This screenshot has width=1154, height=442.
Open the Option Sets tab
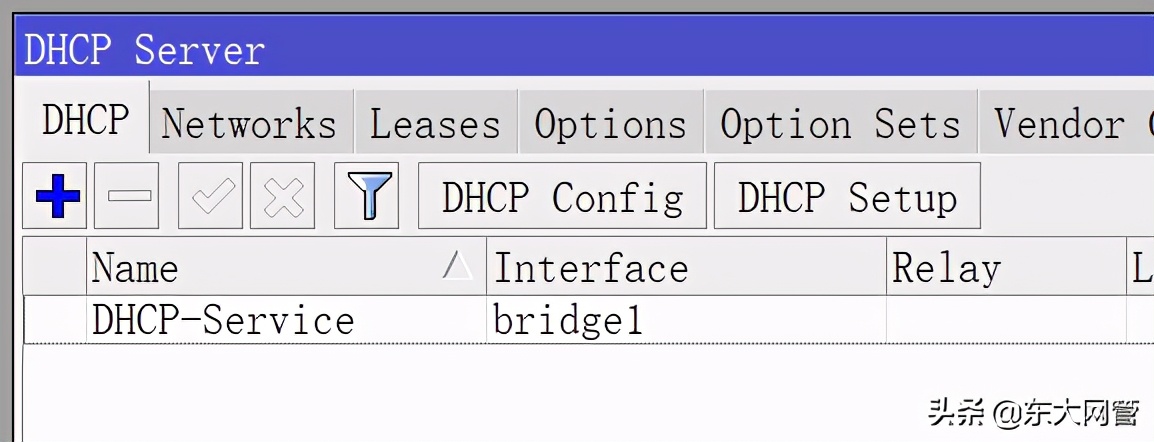point(840,125)
